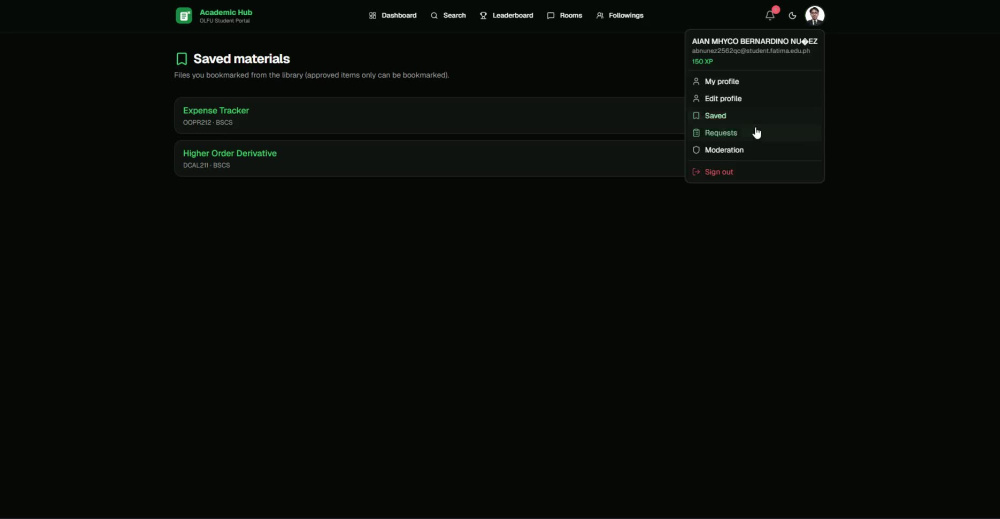Click the student email address text
The image size is (1000, 519).
click(x=751, y=51)
